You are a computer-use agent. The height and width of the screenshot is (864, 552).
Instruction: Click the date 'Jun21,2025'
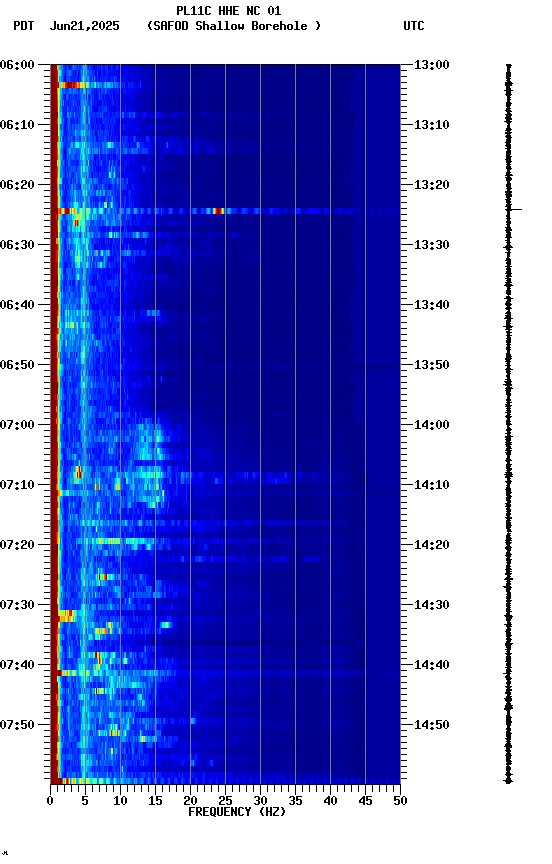point(84,26)
